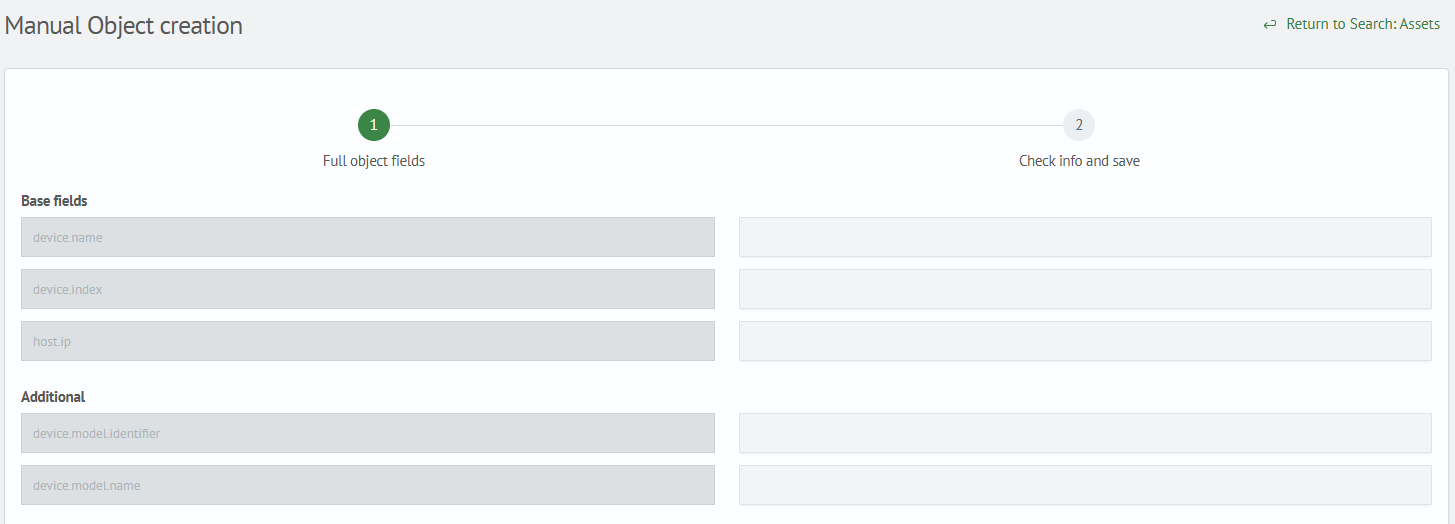Return to Search: Assets link
This screenshot has width=1455, height=524.
point(1362,24)
